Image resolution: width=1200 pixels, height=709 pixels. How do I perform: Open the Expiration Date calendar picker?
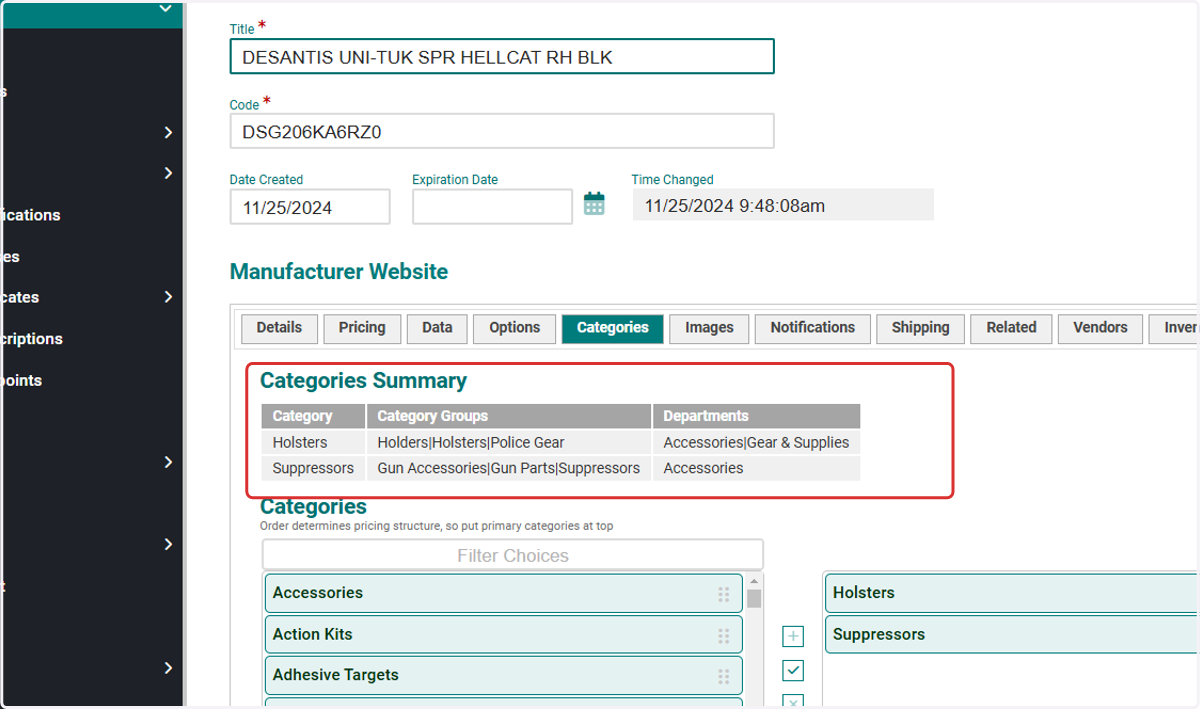[594, 204]
